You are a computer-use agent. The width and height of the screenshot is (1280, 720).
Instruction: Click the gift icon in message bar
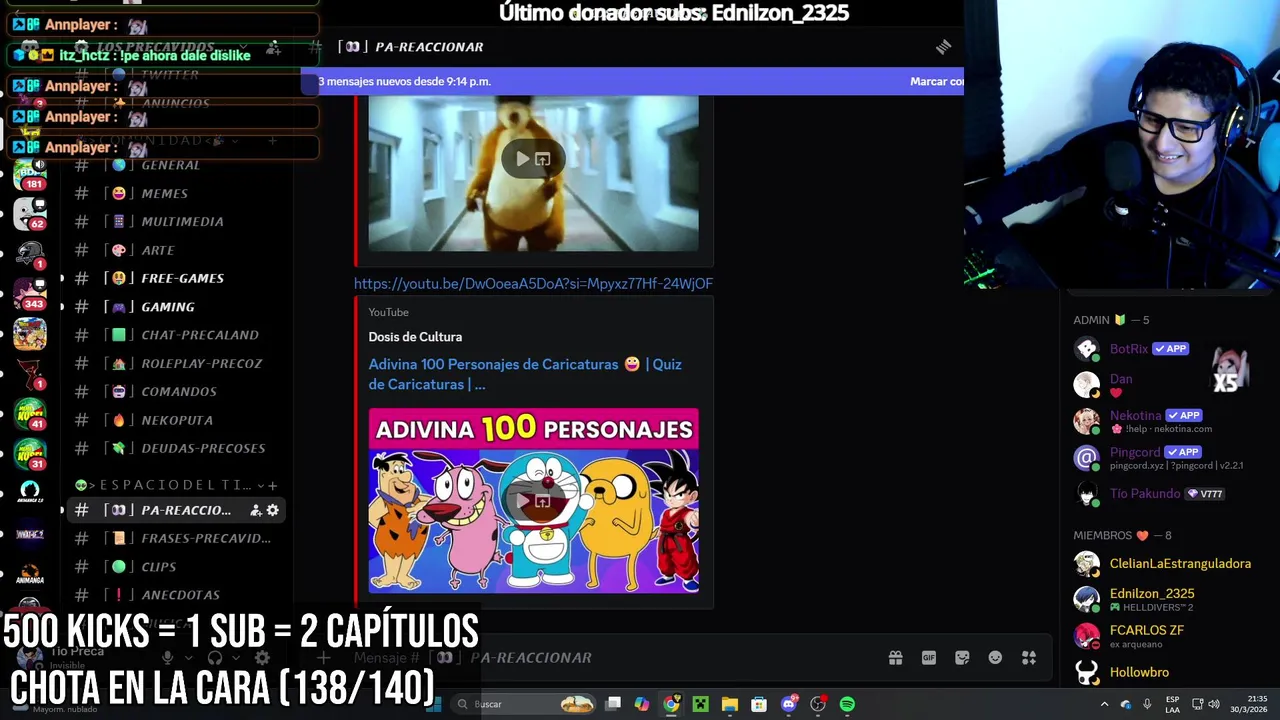(x=895, y=657)
